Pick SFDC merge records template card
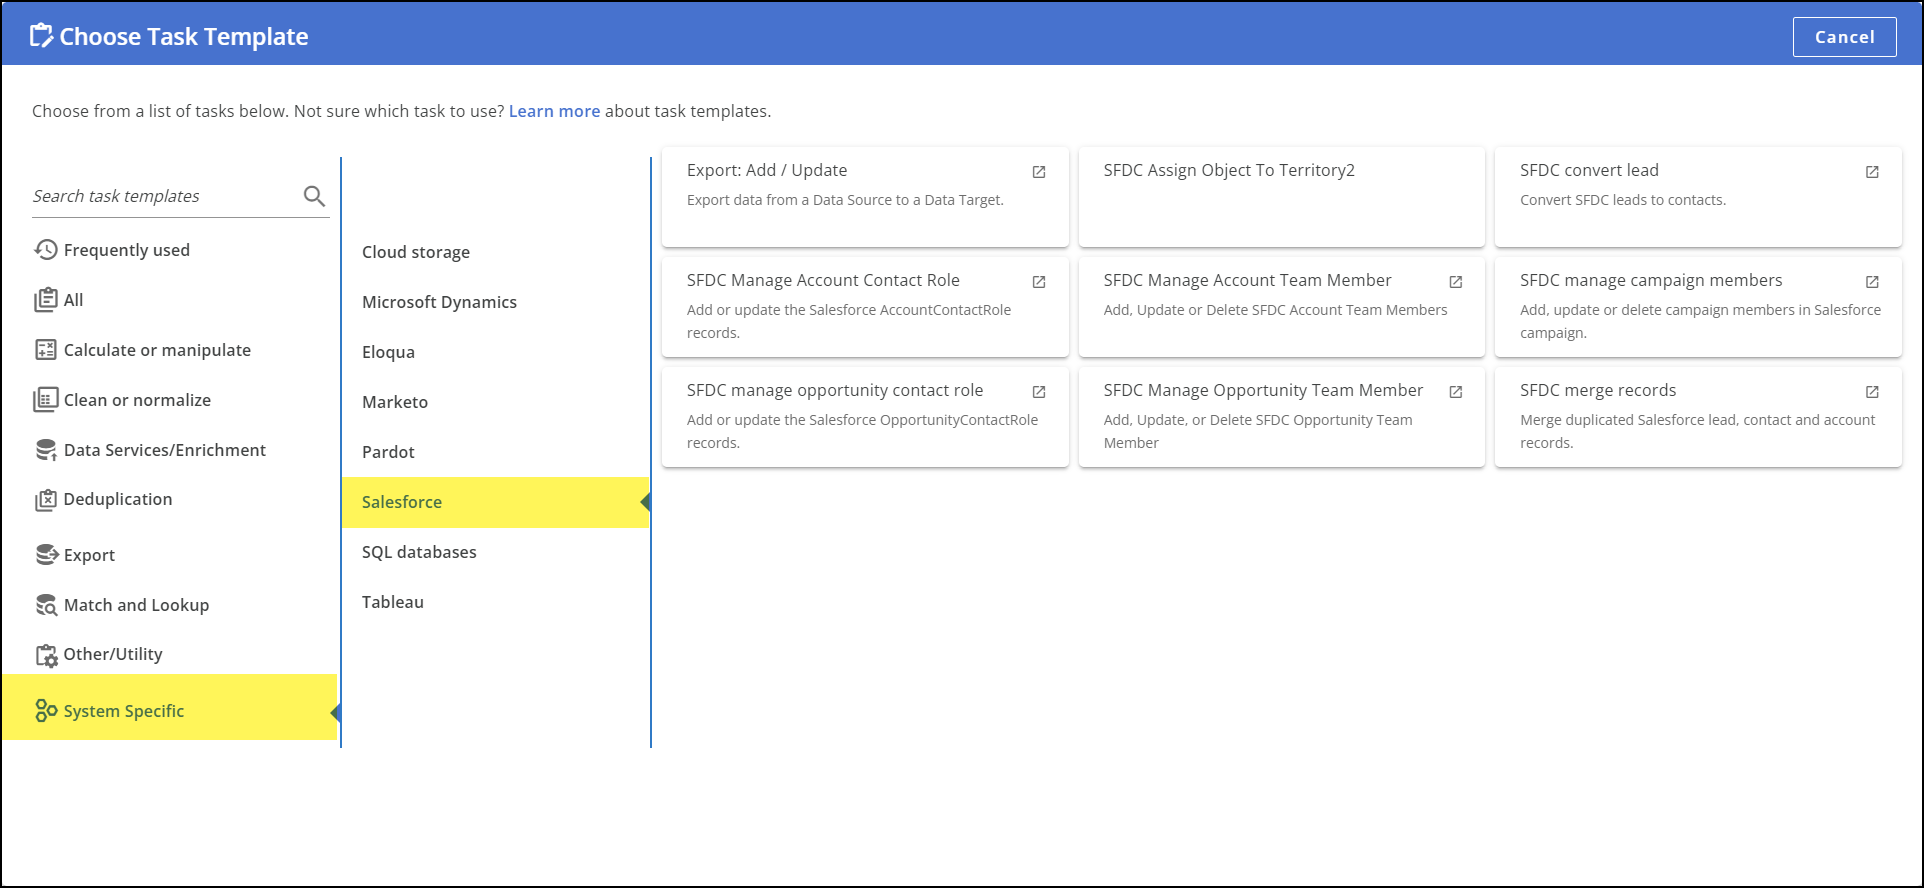The width and height of the screenshot is (1924, 888). pyautogui.click(x=1698, y=417)
